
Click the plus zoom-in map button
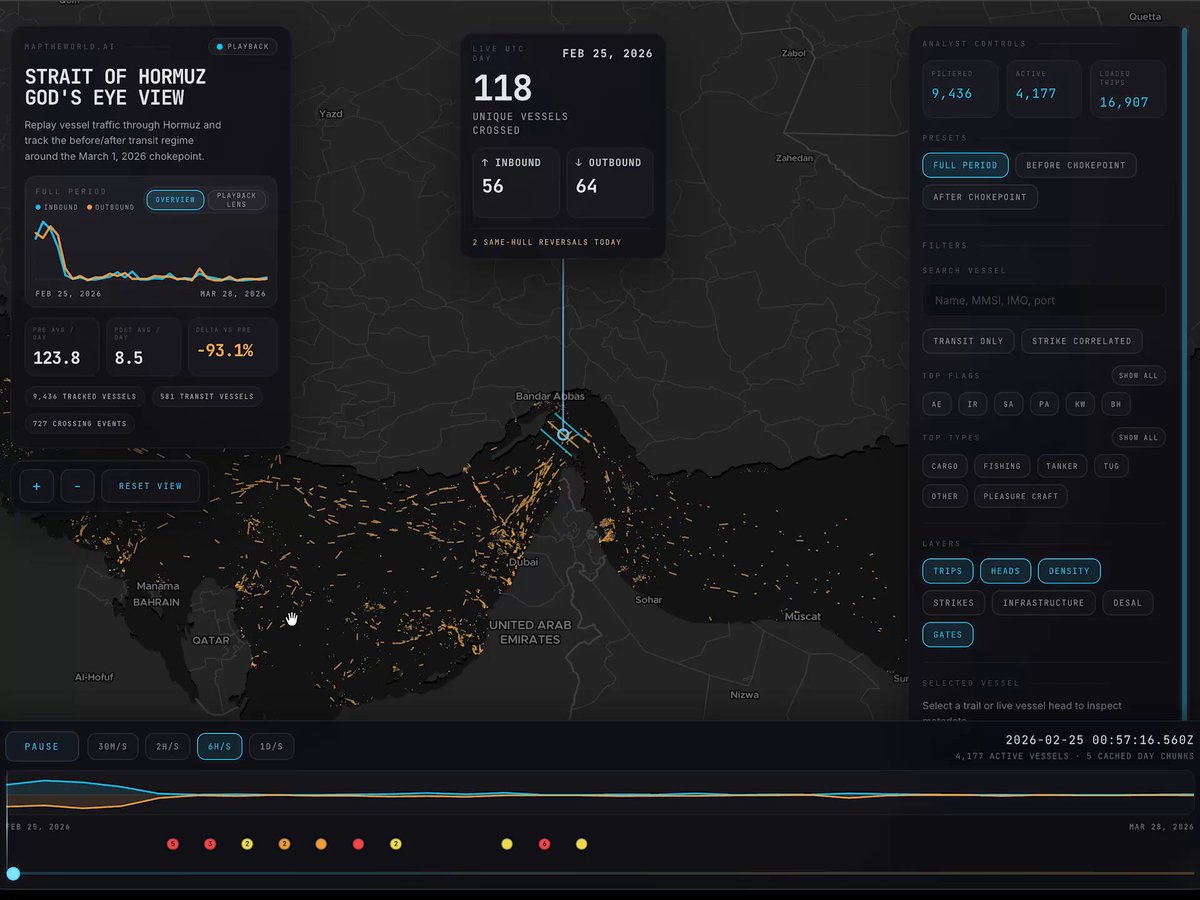(37, 486)
